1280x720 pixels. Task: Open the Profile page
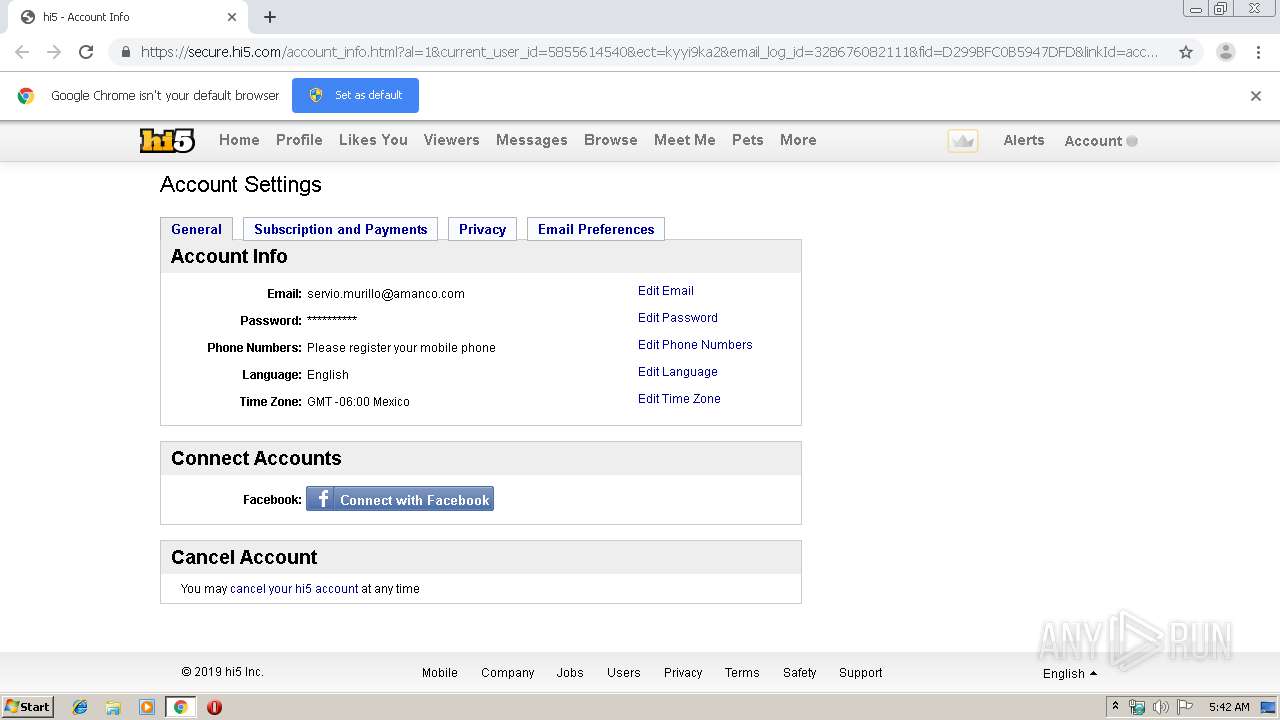[x=299, y=140]
